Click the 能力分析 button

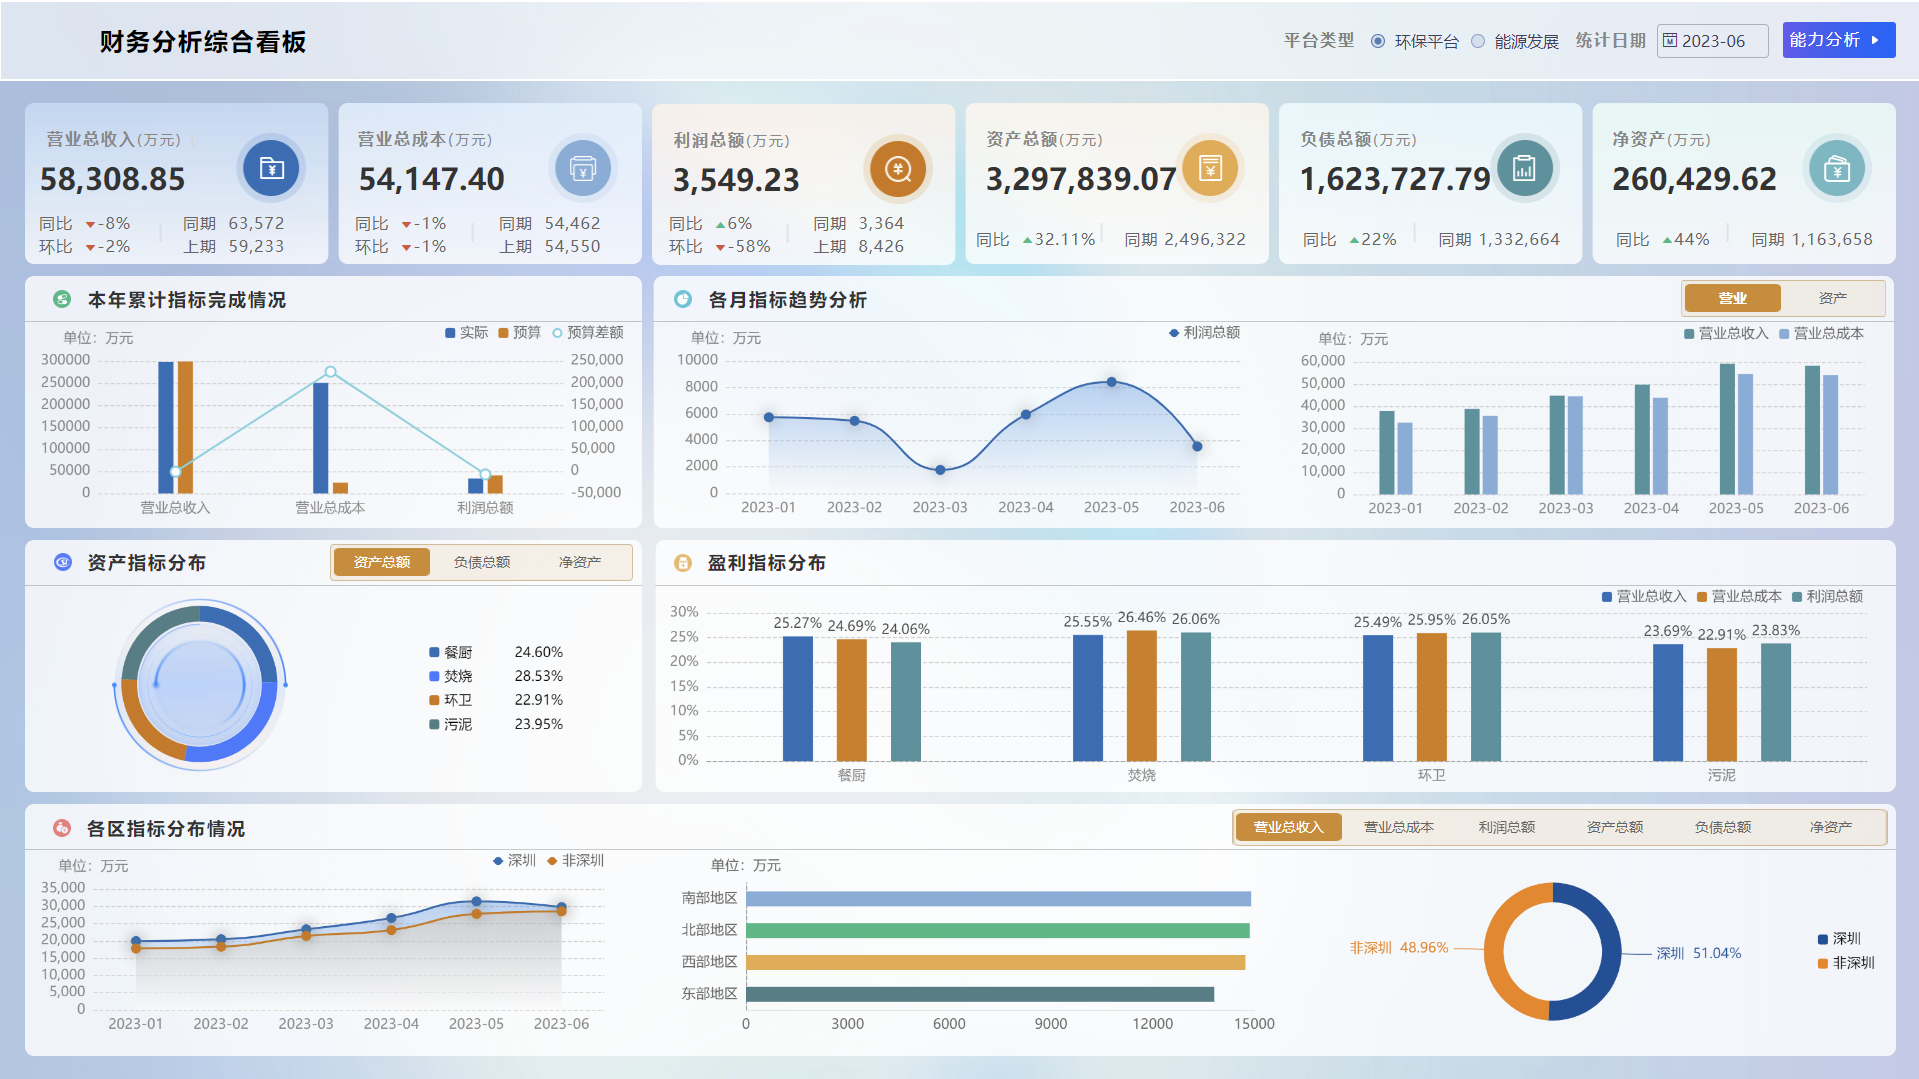[x=1838, y=40]
